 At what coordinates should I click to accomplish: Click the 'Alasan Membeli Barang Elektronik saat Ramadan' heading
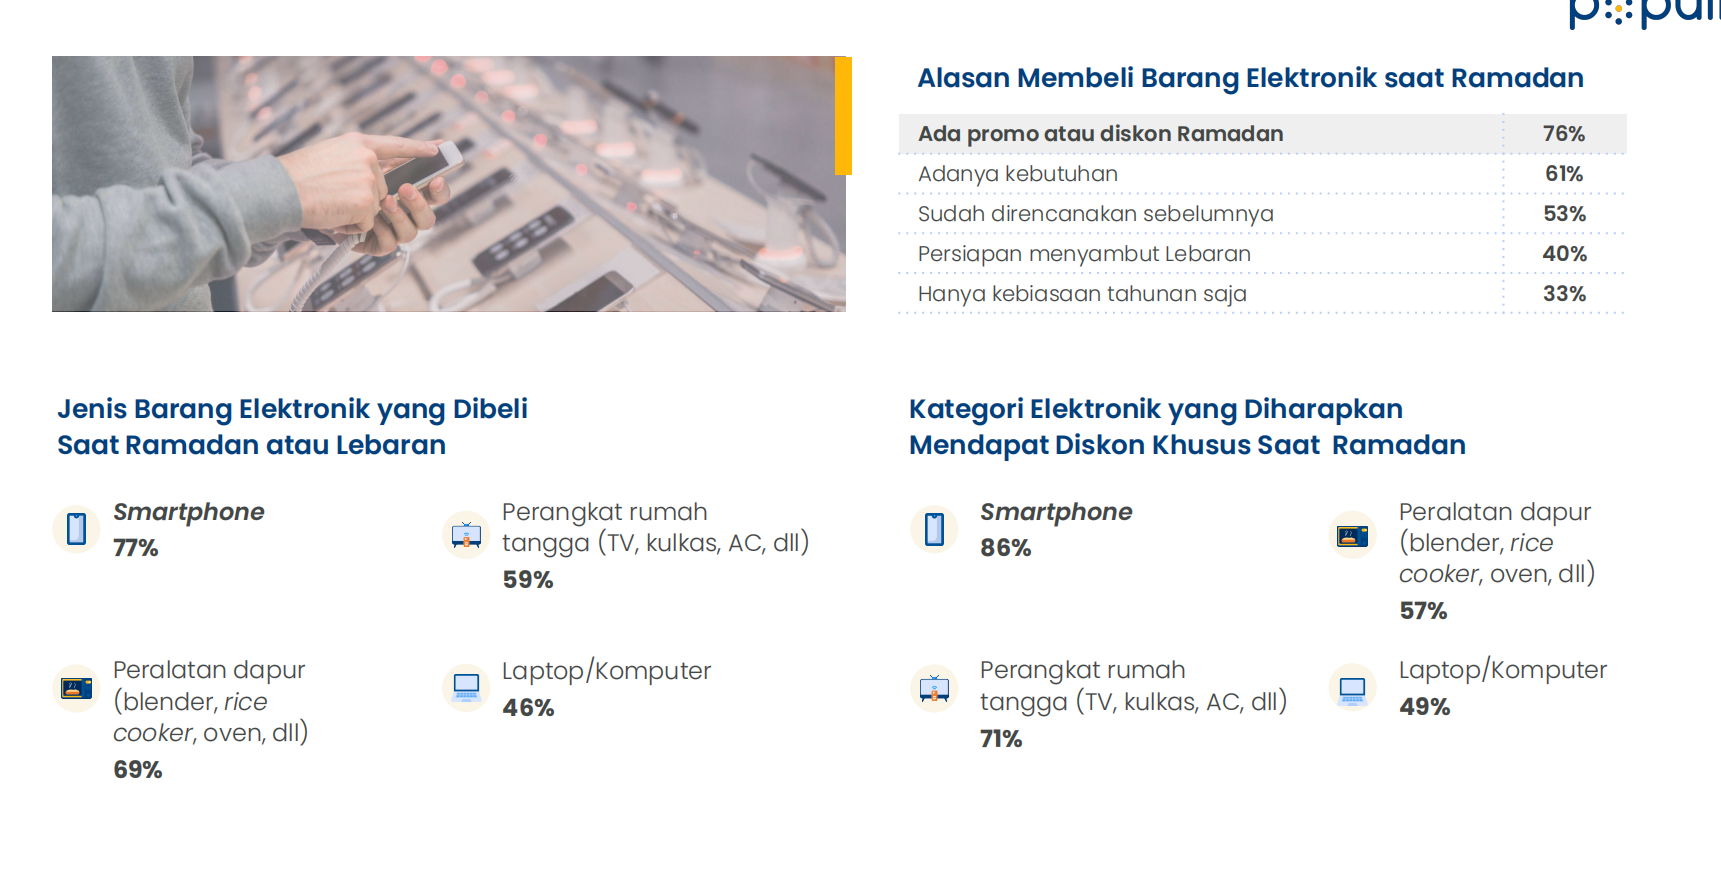[1250, 78]
